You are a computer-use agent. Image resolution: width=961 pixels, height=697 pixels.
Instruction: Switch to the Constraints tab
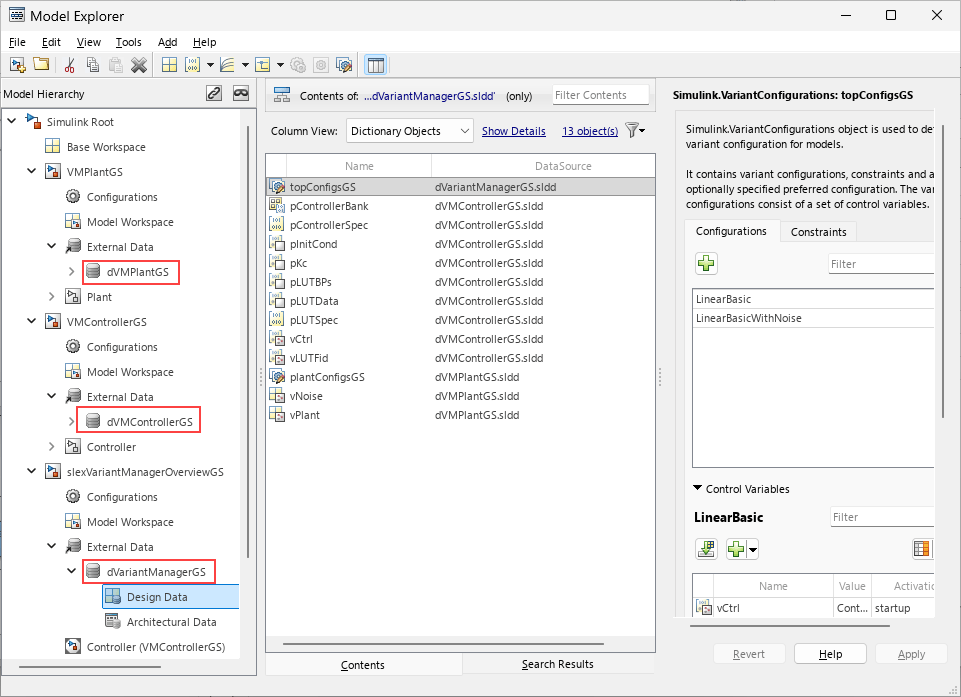pyautogui.click(x=818, y=232)
